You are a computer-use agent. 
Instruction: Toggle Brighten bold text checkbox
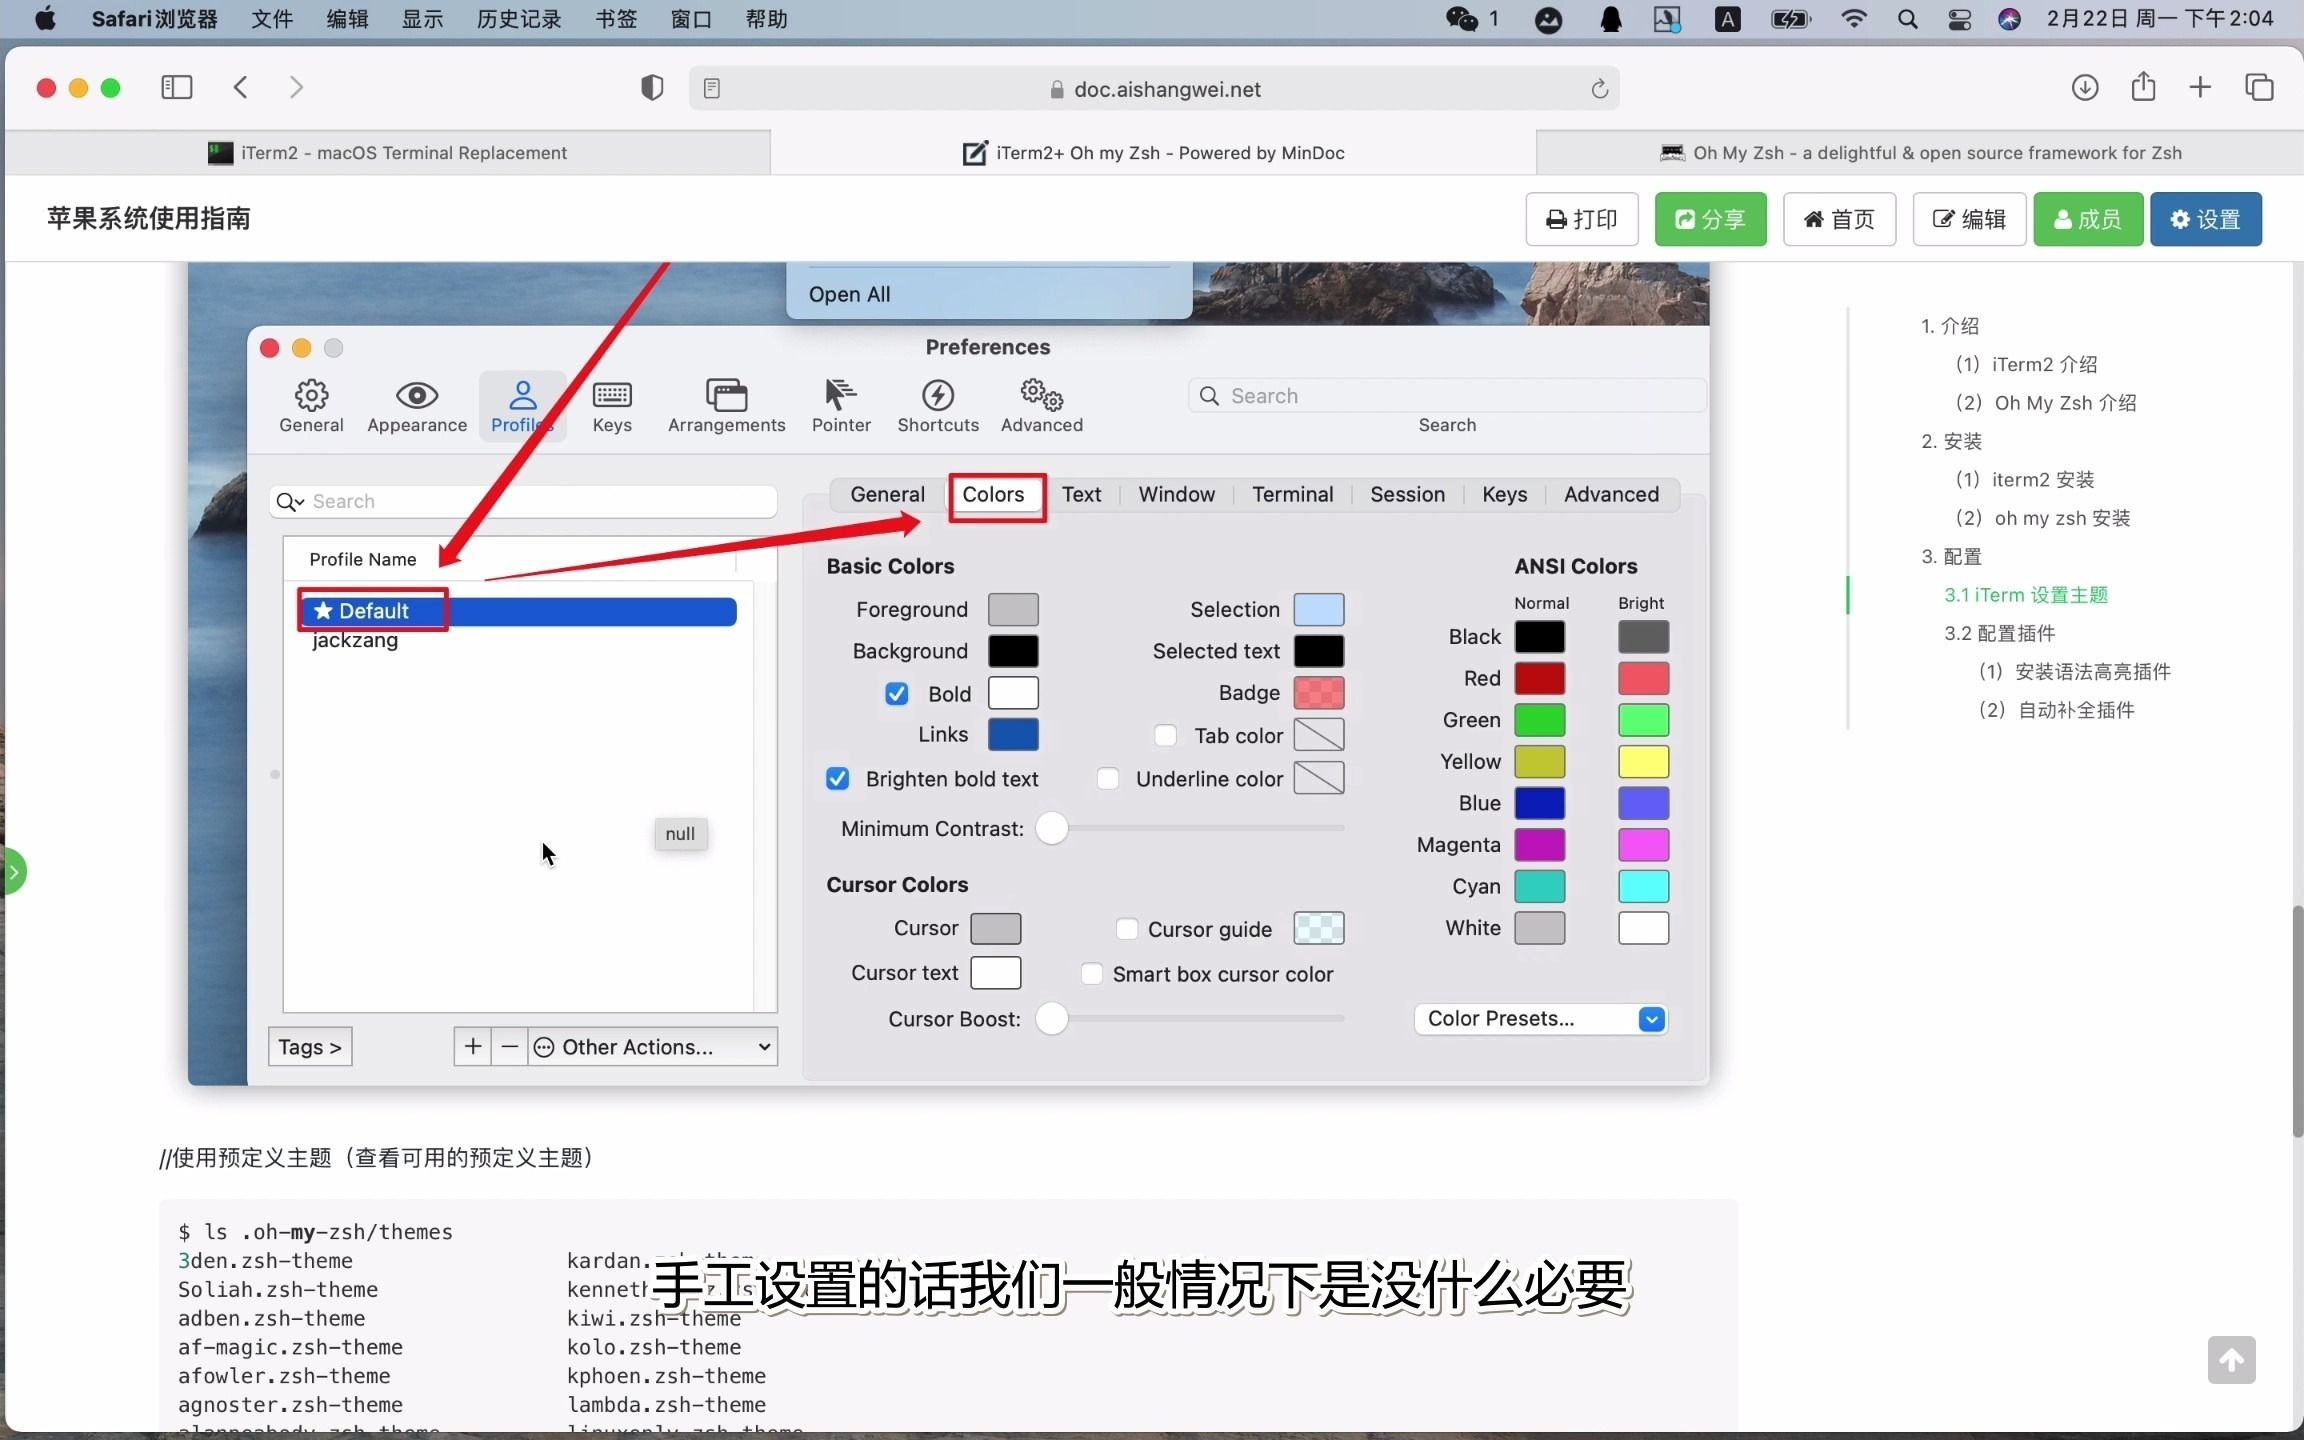(x=838, y=779)
